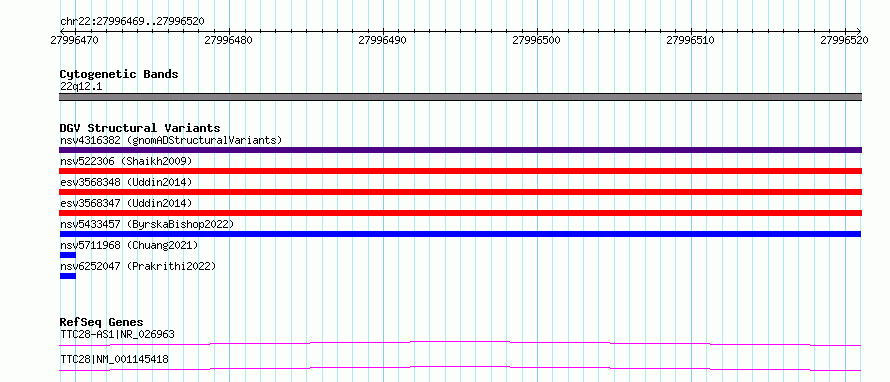The height and width of the screenshot is (382, 890).
Task: Open esv3568348 Uddin2014 label
Action: coord(126,182)
